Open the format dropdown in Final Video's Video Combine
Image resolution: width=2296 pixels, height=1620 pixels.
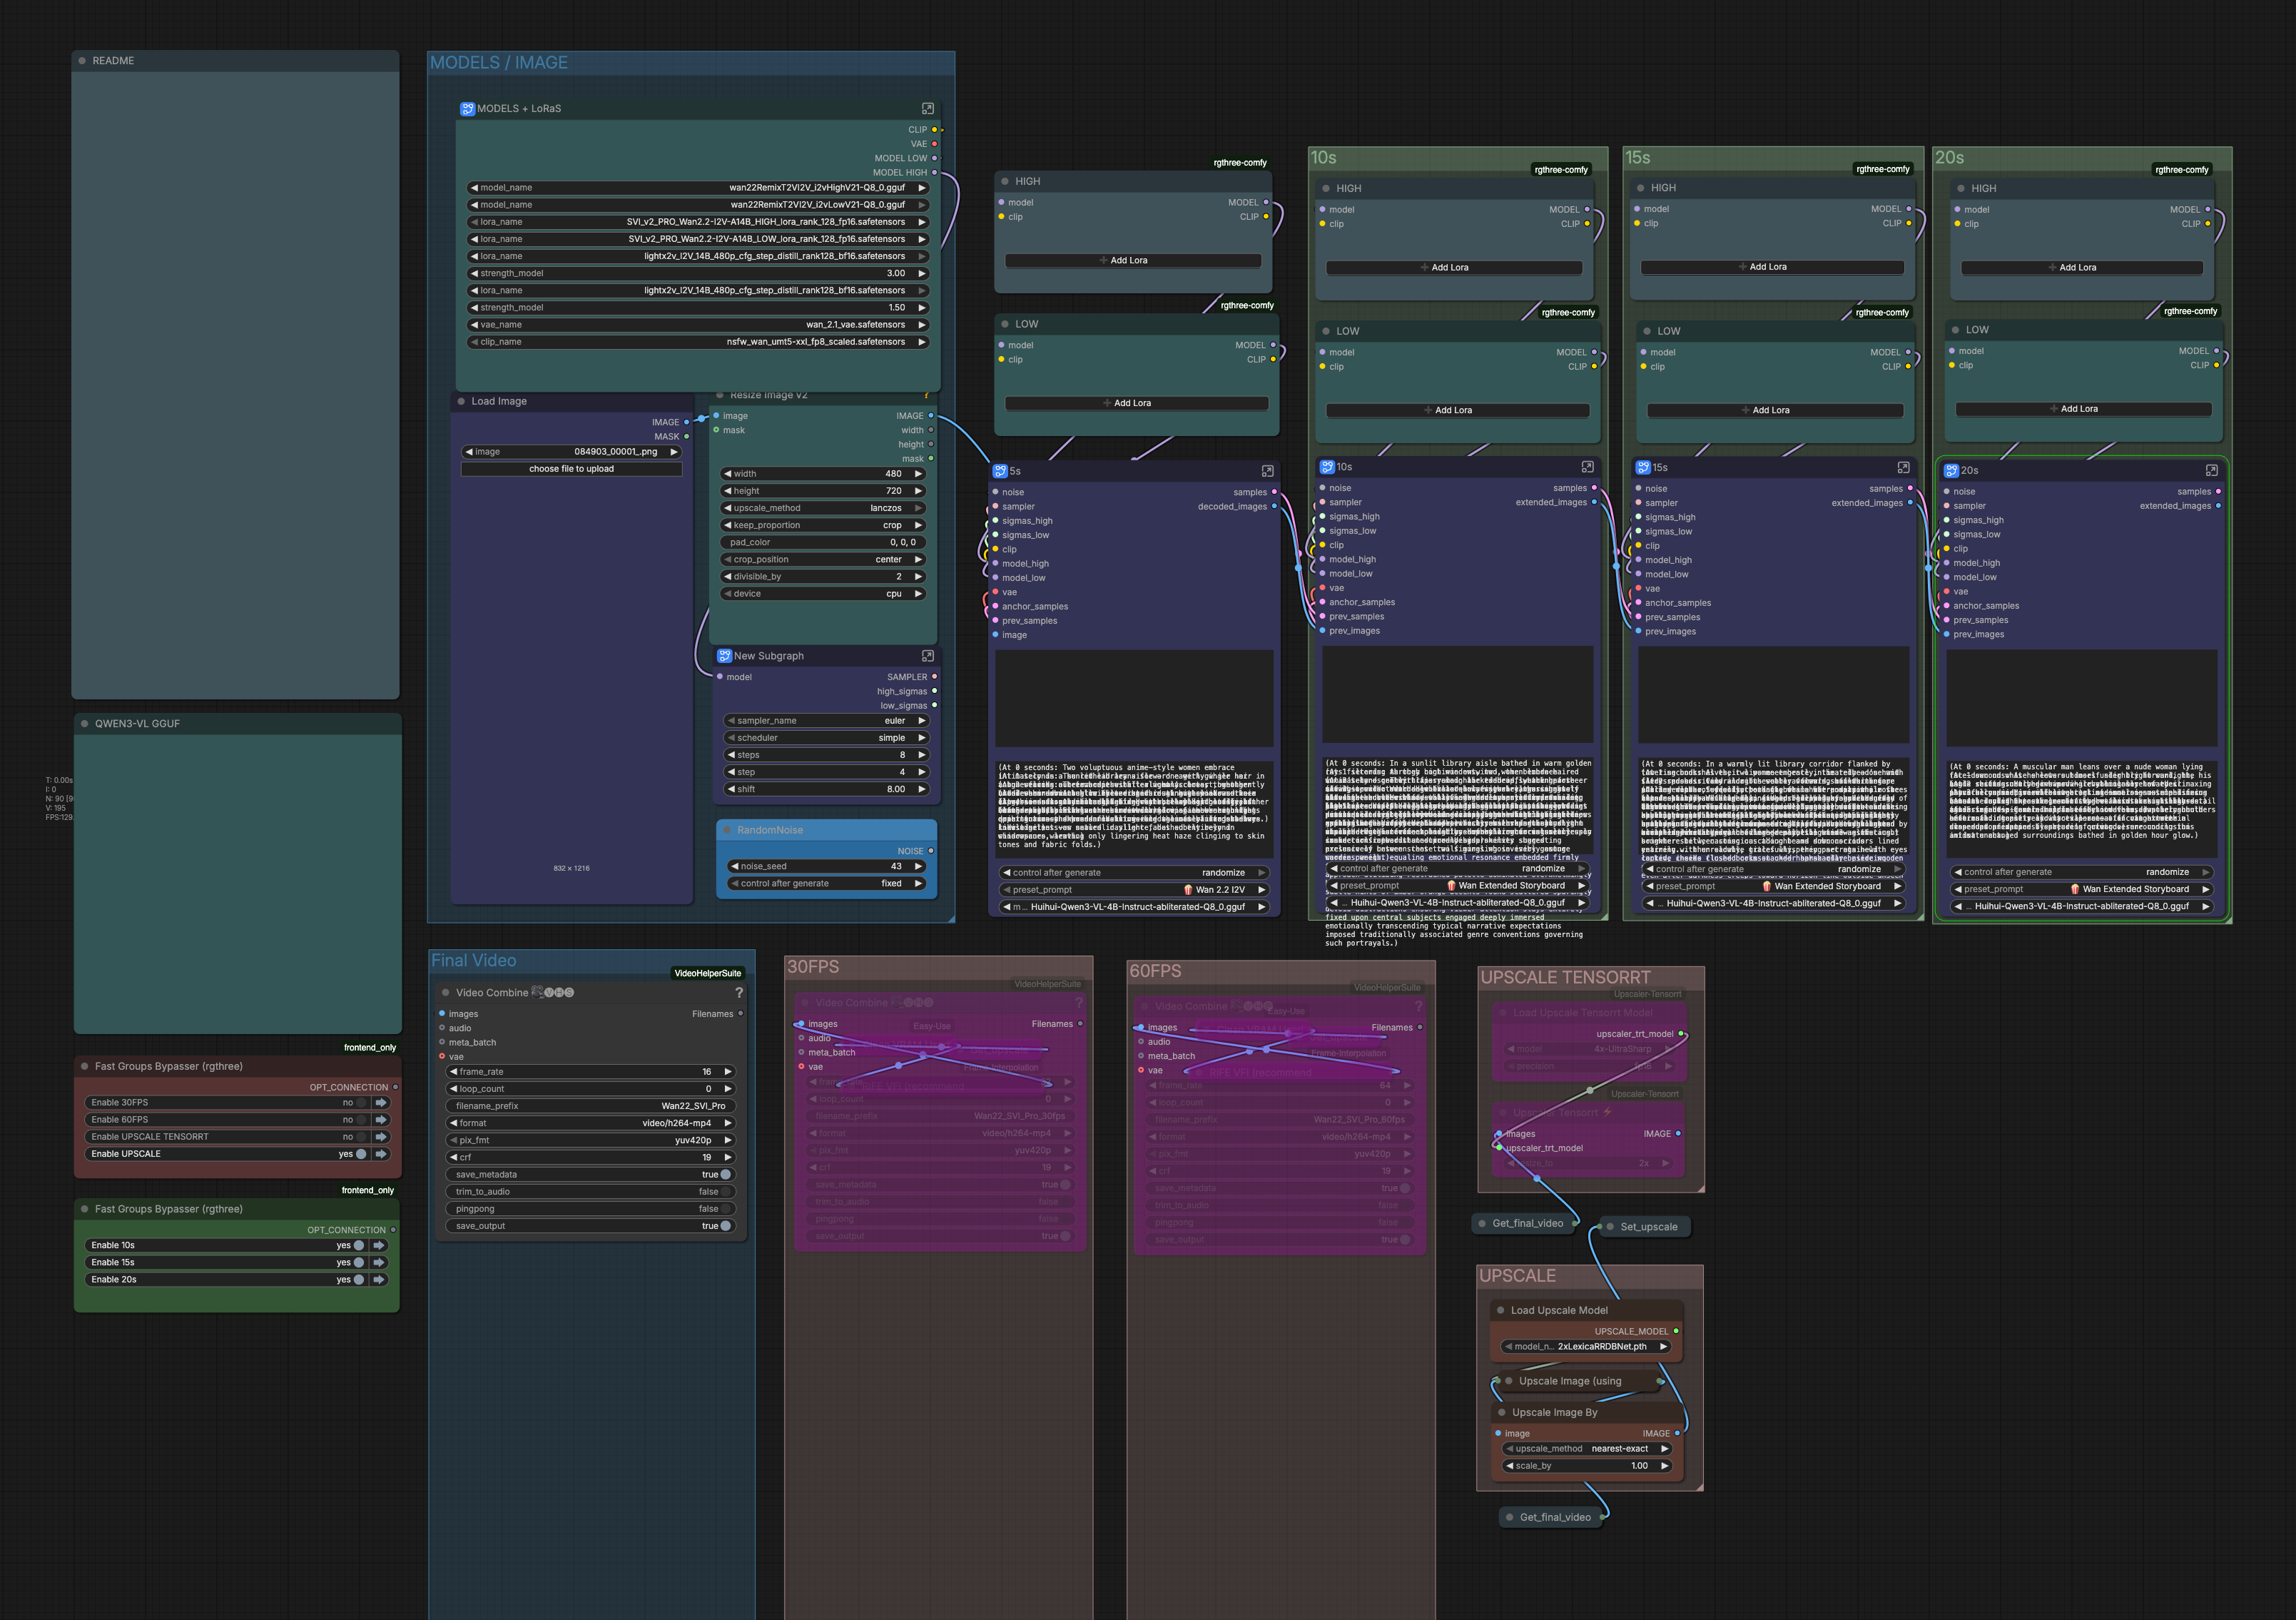click(590, 1122)
